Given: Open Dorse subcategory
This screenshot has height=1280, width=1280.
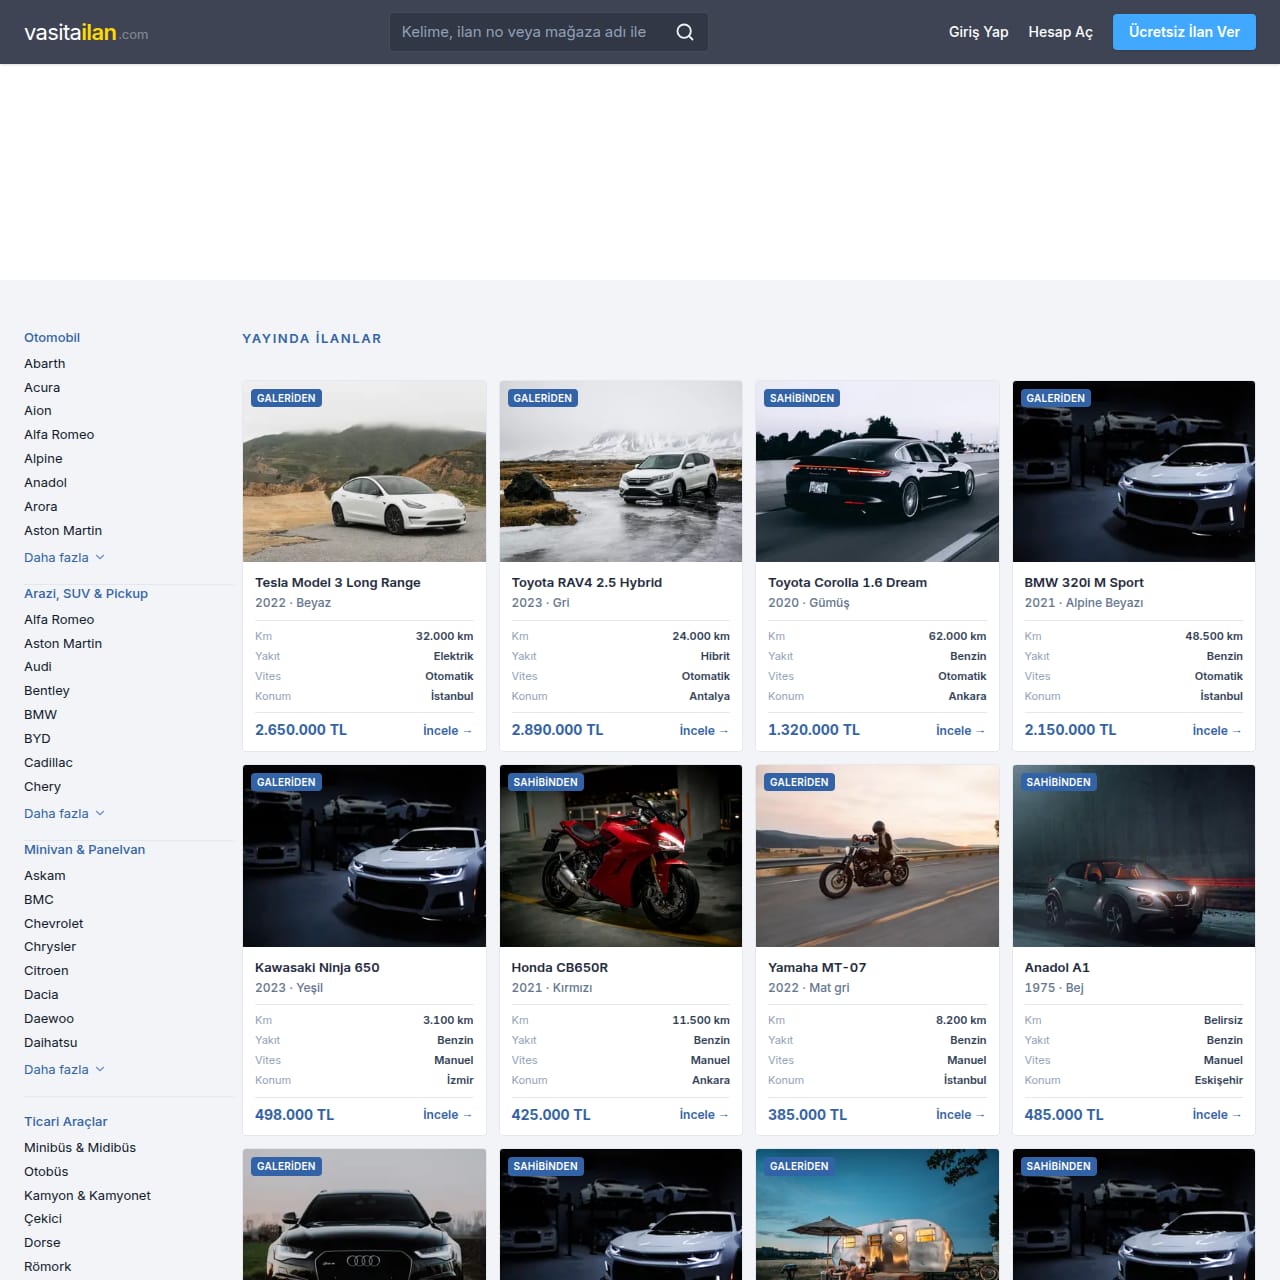Looking at the screenshot, I should click(x=42, y=1243).
